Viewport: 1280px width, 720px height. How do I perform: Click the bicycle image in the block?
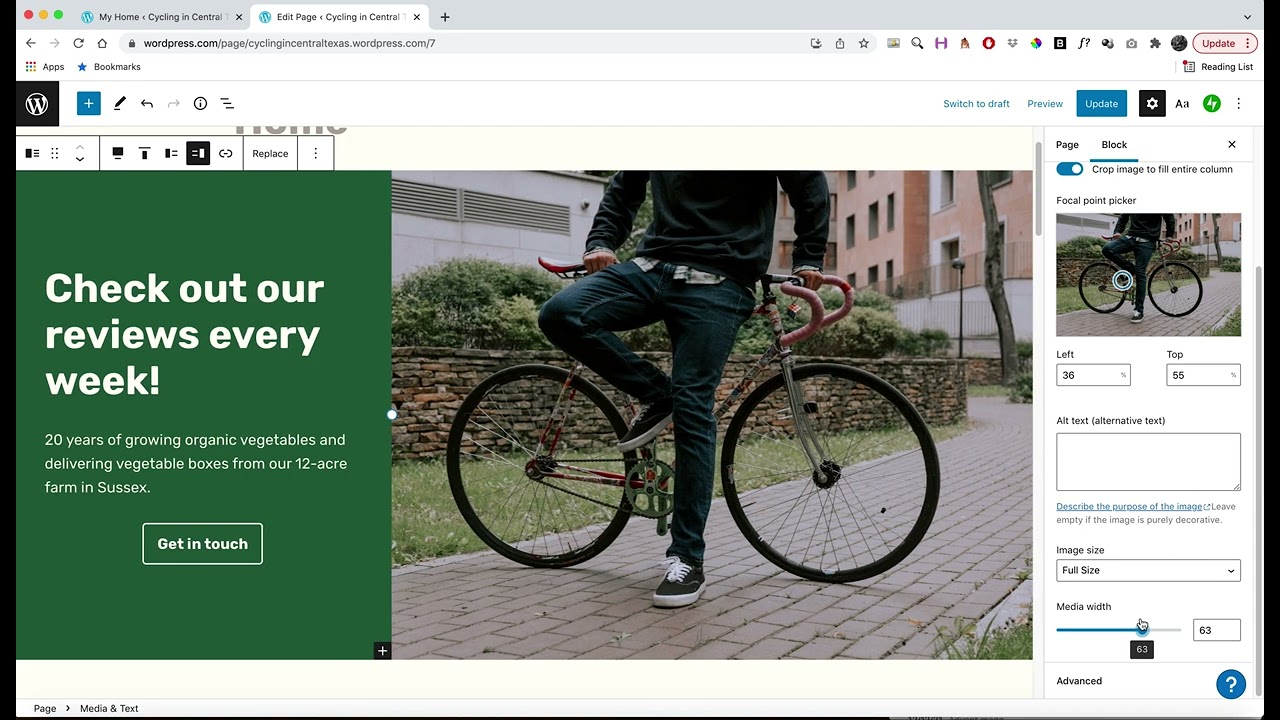click(x=712, y=415)
